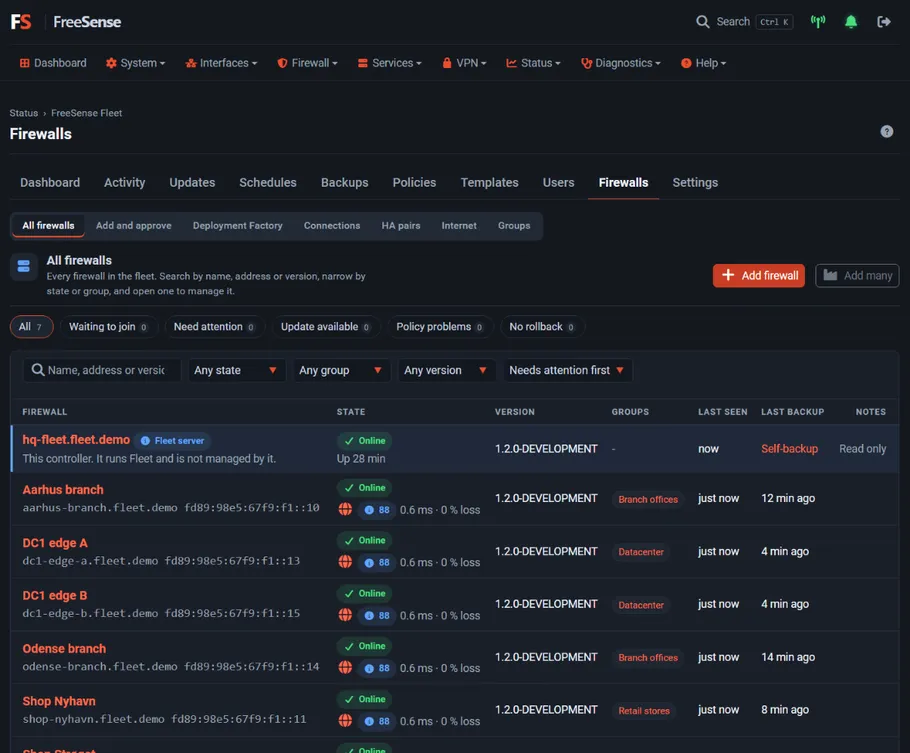Expand the Status menu
The height and width of the screenshot is (753, 910).
click(x=533, y=63)
